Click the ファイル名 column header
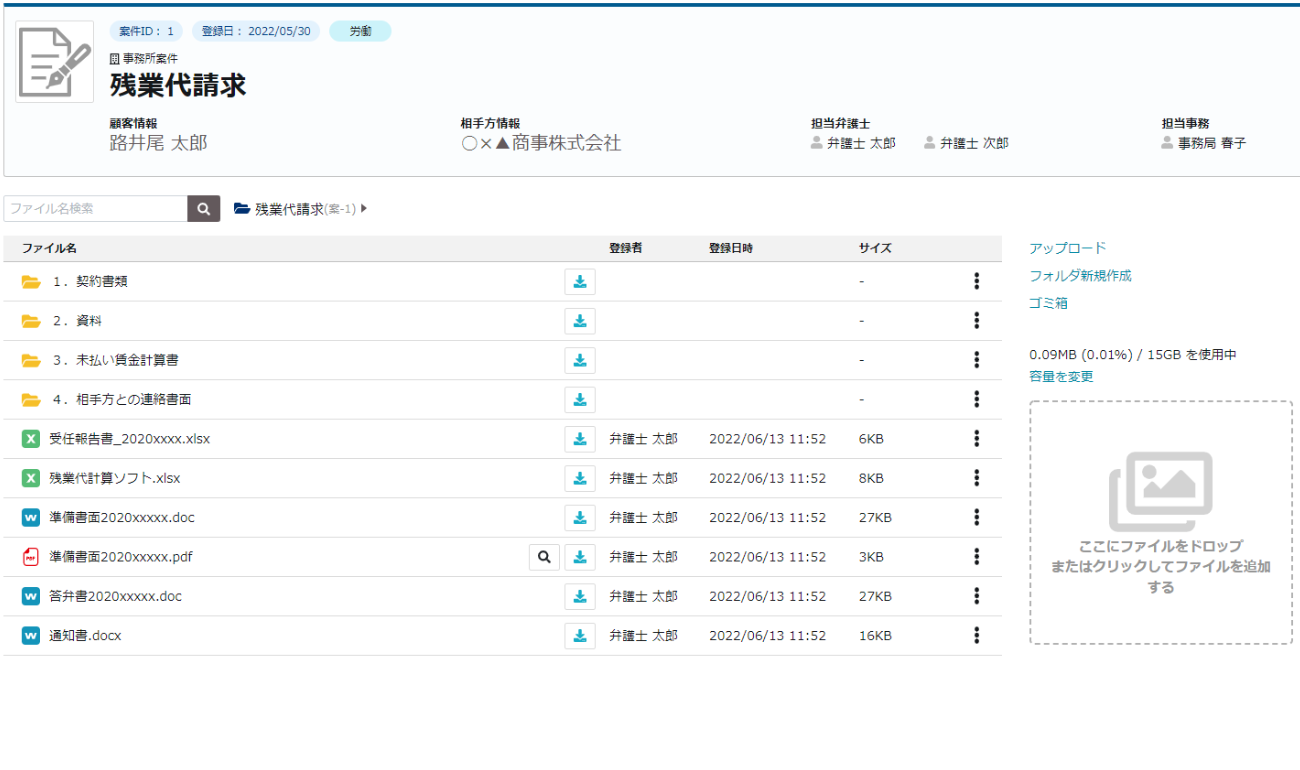The width and height of the screenshot is (1300, 770). [50, 248]
